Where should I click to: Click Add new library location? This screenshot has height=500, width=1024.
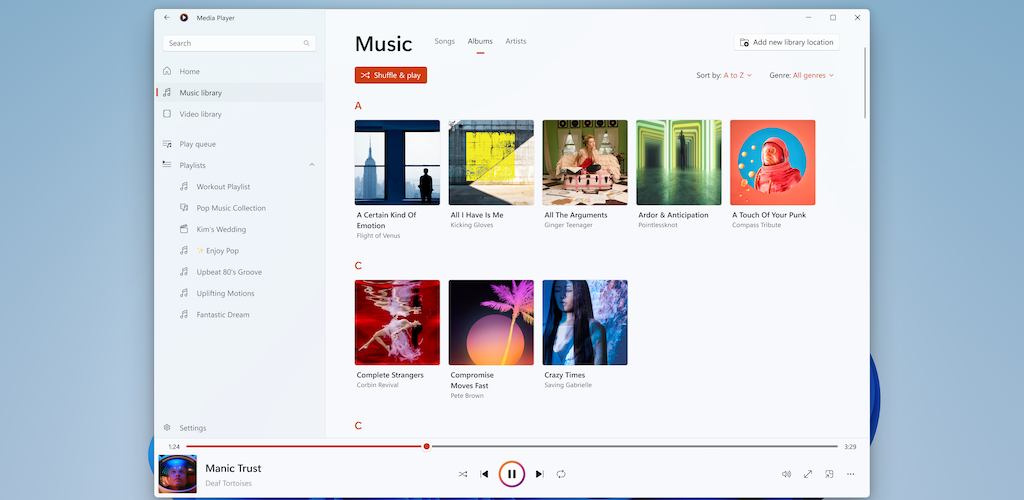pos(786,42)
